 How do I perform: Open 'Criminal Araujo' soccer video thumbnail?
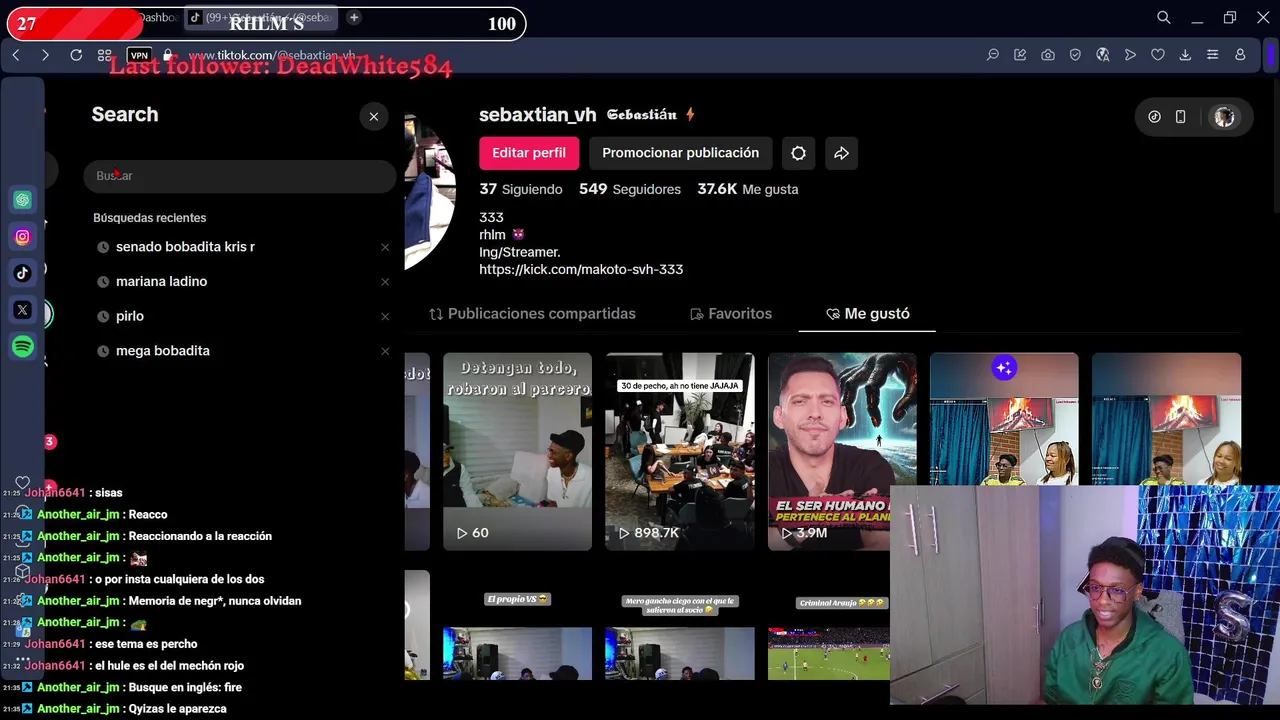(x=829, y=625)
